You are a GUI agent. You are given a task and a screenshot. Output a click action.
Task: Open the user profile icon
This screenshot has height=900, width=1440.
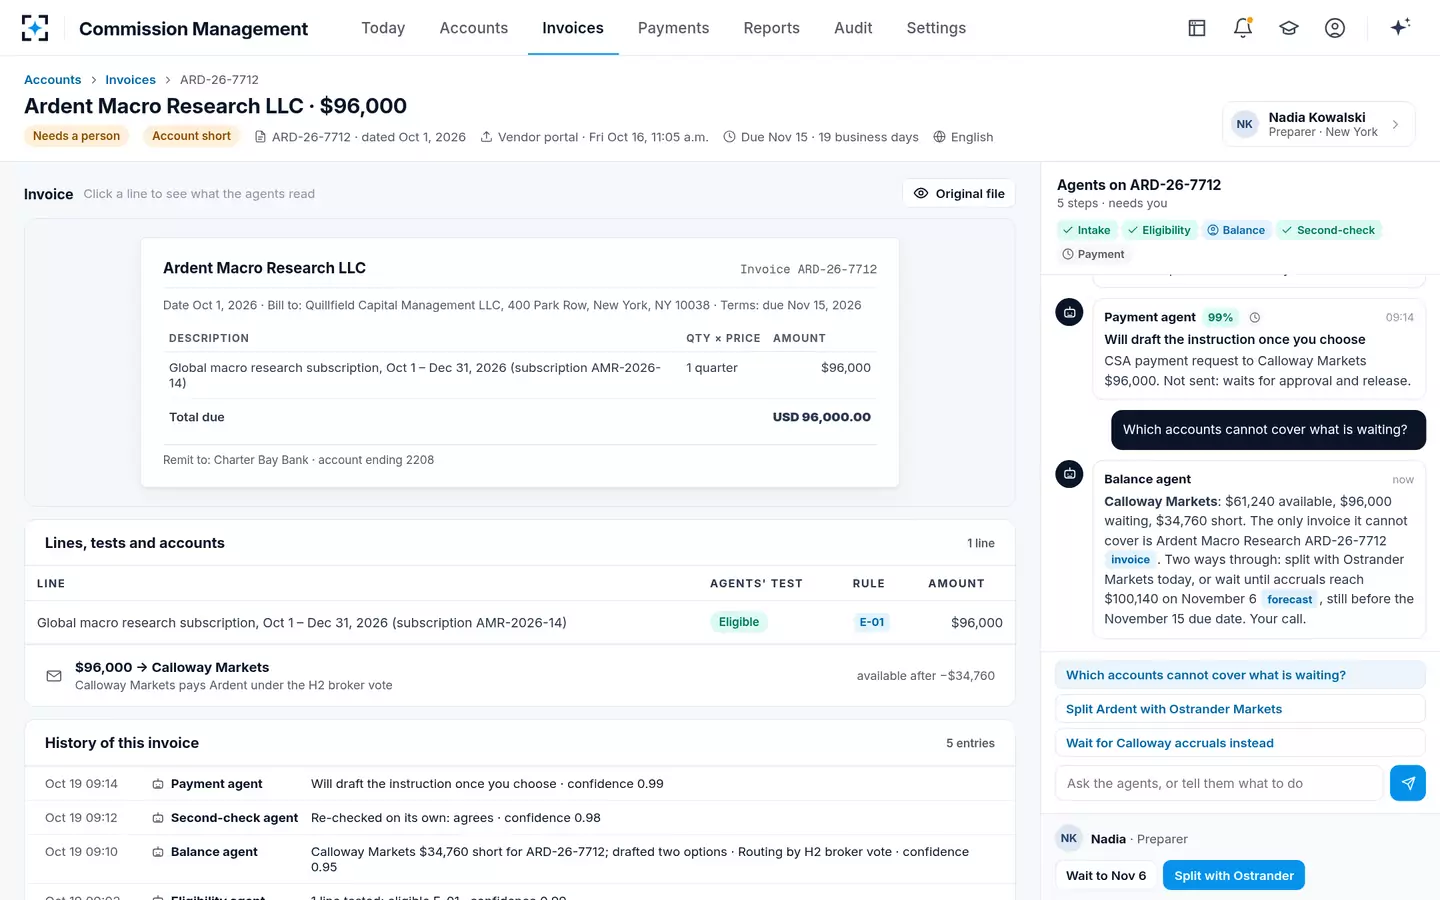1335,28
